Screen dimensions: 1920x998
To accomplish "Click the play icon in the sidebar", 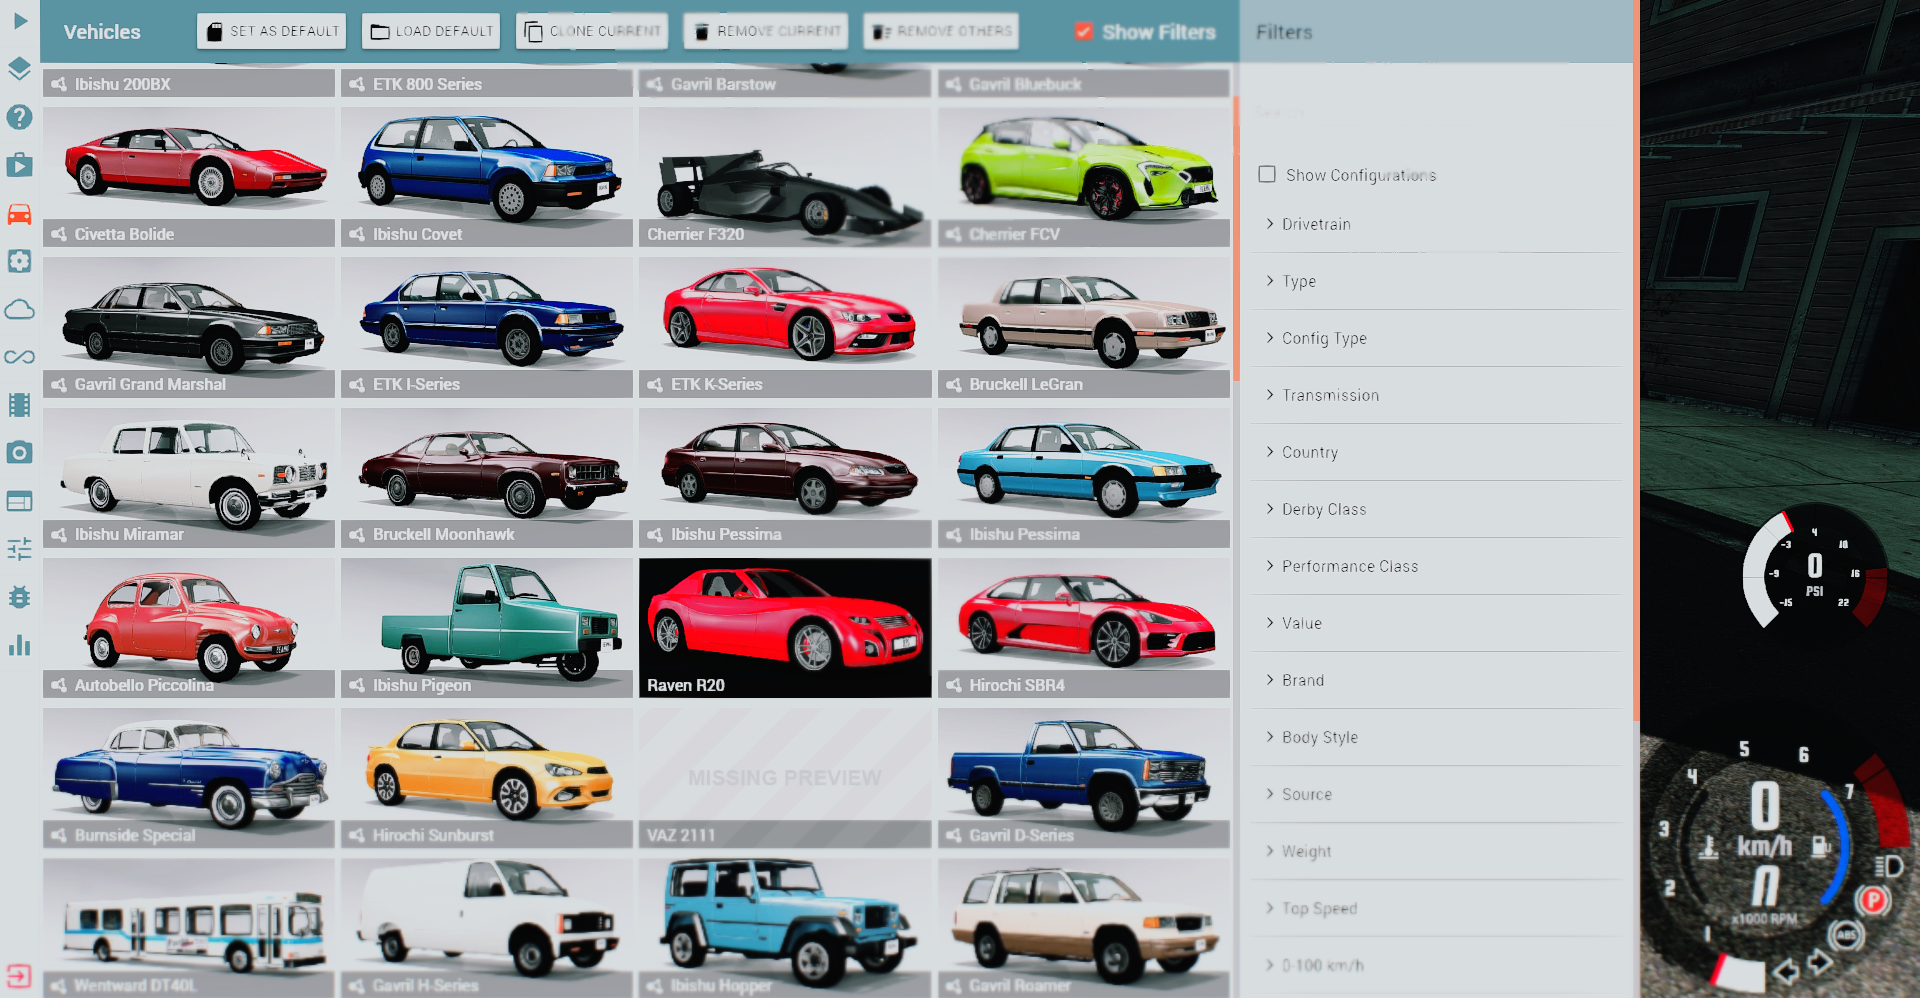I will click(20, 20).
